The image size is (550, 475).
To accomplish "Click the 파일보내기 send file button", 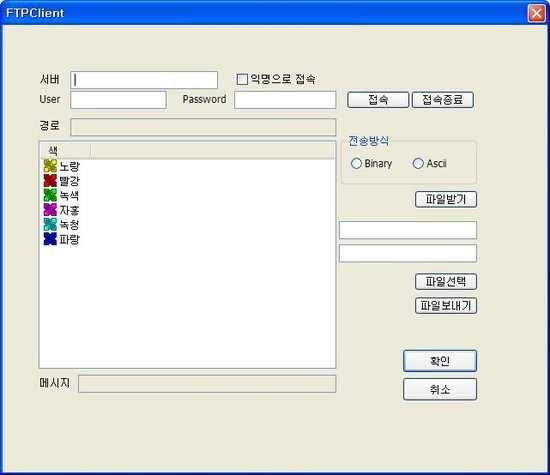I will pos(446,306).
